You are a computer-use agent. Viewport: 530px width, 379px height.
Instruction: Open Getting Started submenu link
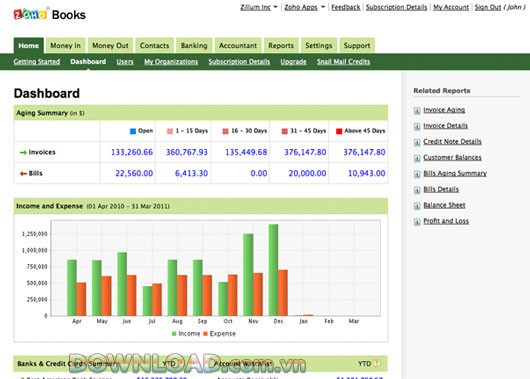point(37,62)
